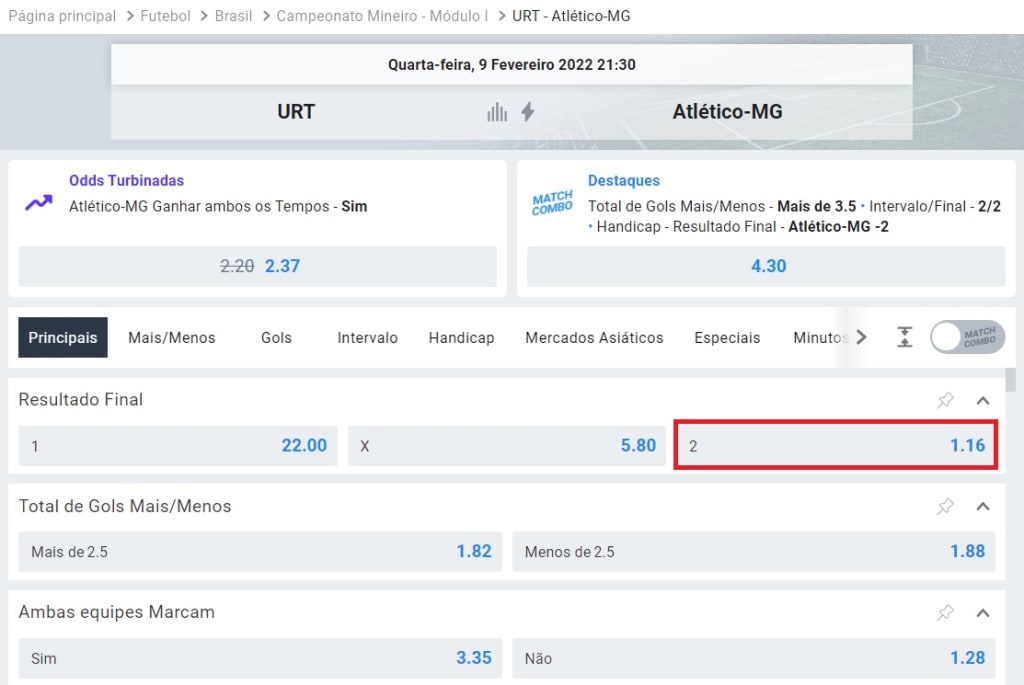Click the page vertical scrollbar thumb
The height and width of the screenshot is (685, 1024).
(1011, 379)
